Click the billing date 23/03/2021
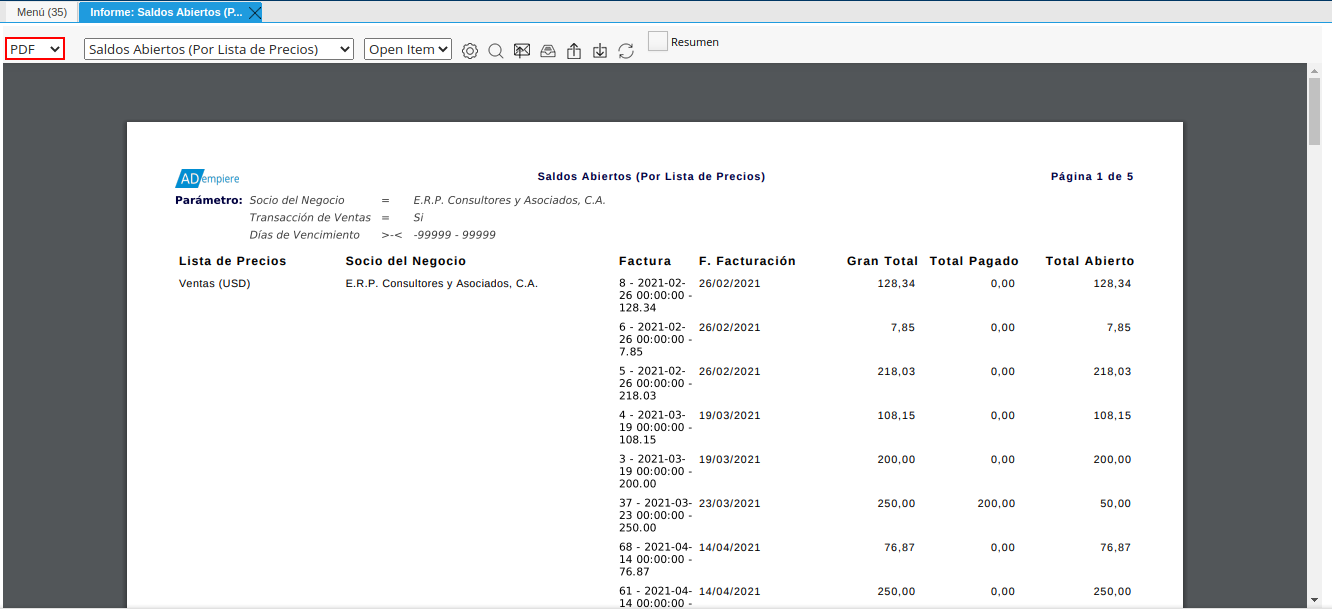Image resolution: width=1332 pixels, height=609 pixels. (730, 504)
